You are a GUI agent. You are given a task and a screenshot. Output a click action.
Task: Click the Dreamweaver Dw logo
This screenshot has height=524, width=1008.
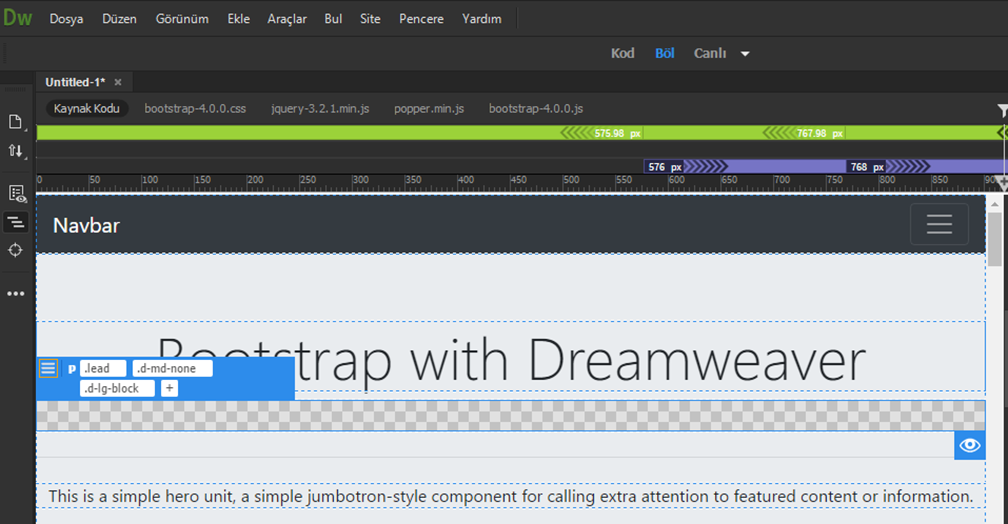(17, 17)
